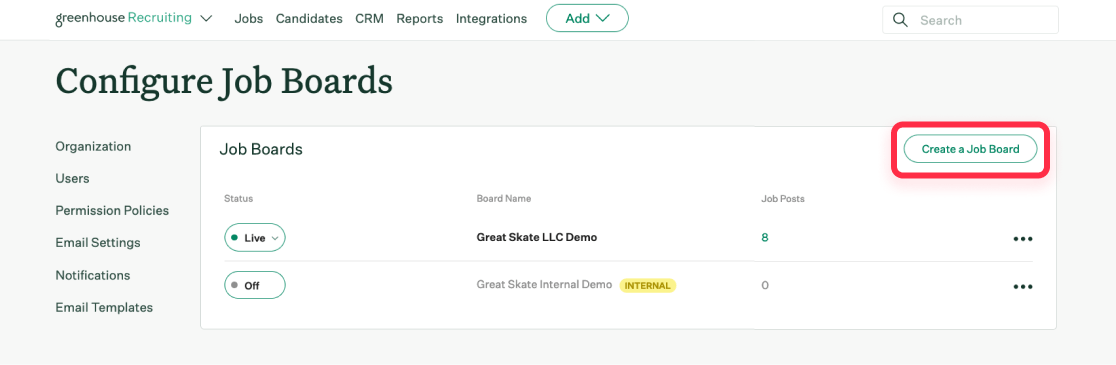
Task: Open Integrations in the top navigation
Action: [491, 19]
